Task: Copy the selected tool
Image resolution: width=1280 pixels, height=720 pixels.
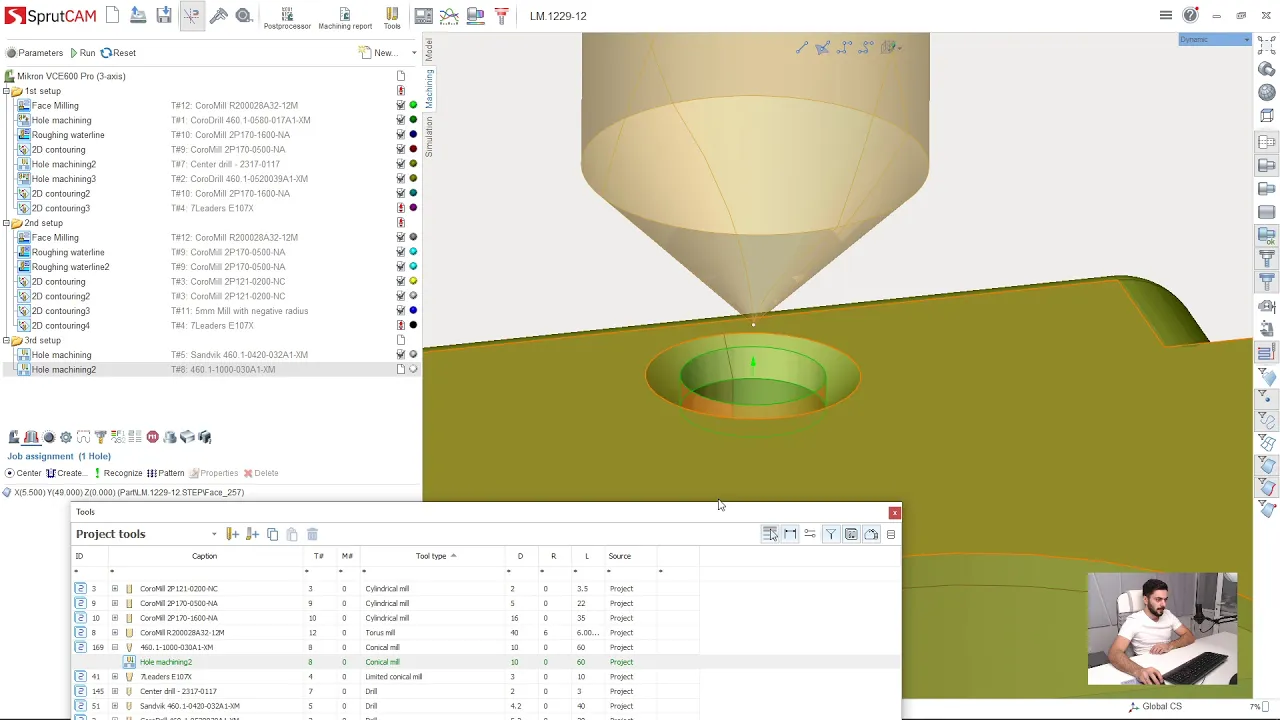Action: [272, 534]
